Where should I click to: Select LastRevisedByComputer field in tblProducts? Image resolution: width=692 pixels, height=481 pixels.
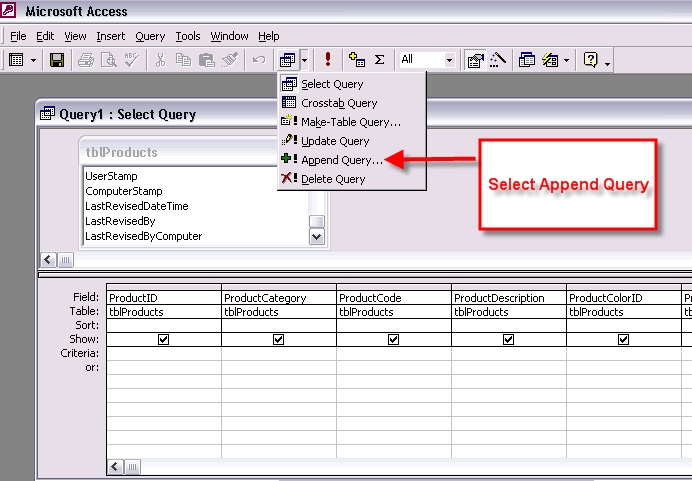(x=143, y=236)
